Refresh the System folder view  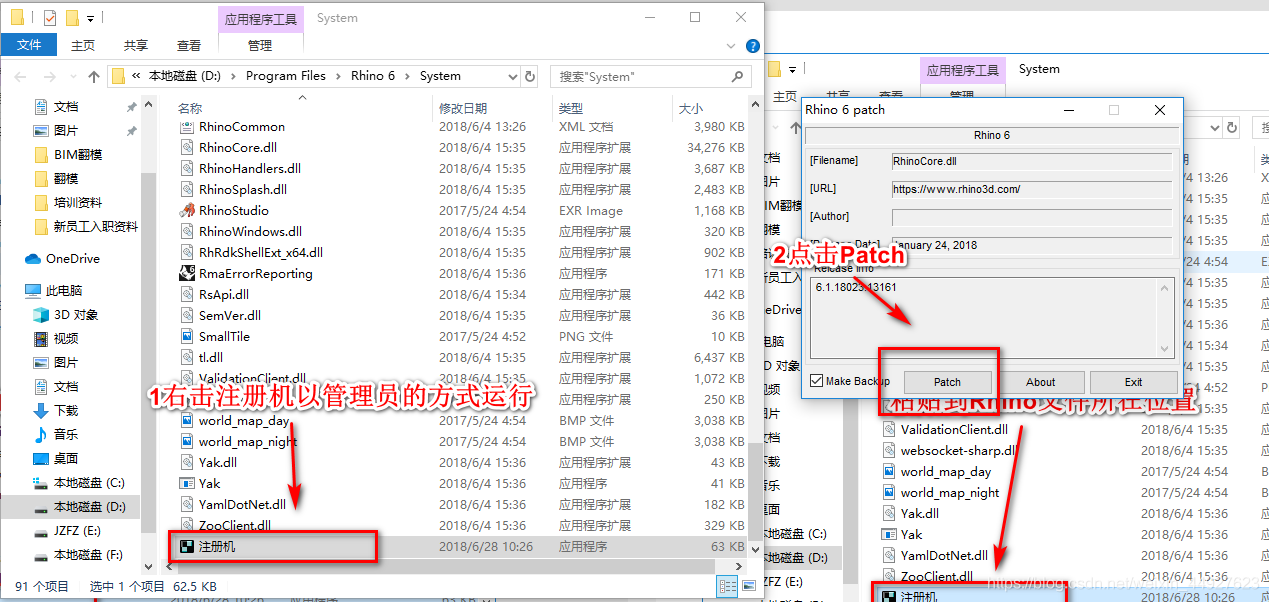530,76
